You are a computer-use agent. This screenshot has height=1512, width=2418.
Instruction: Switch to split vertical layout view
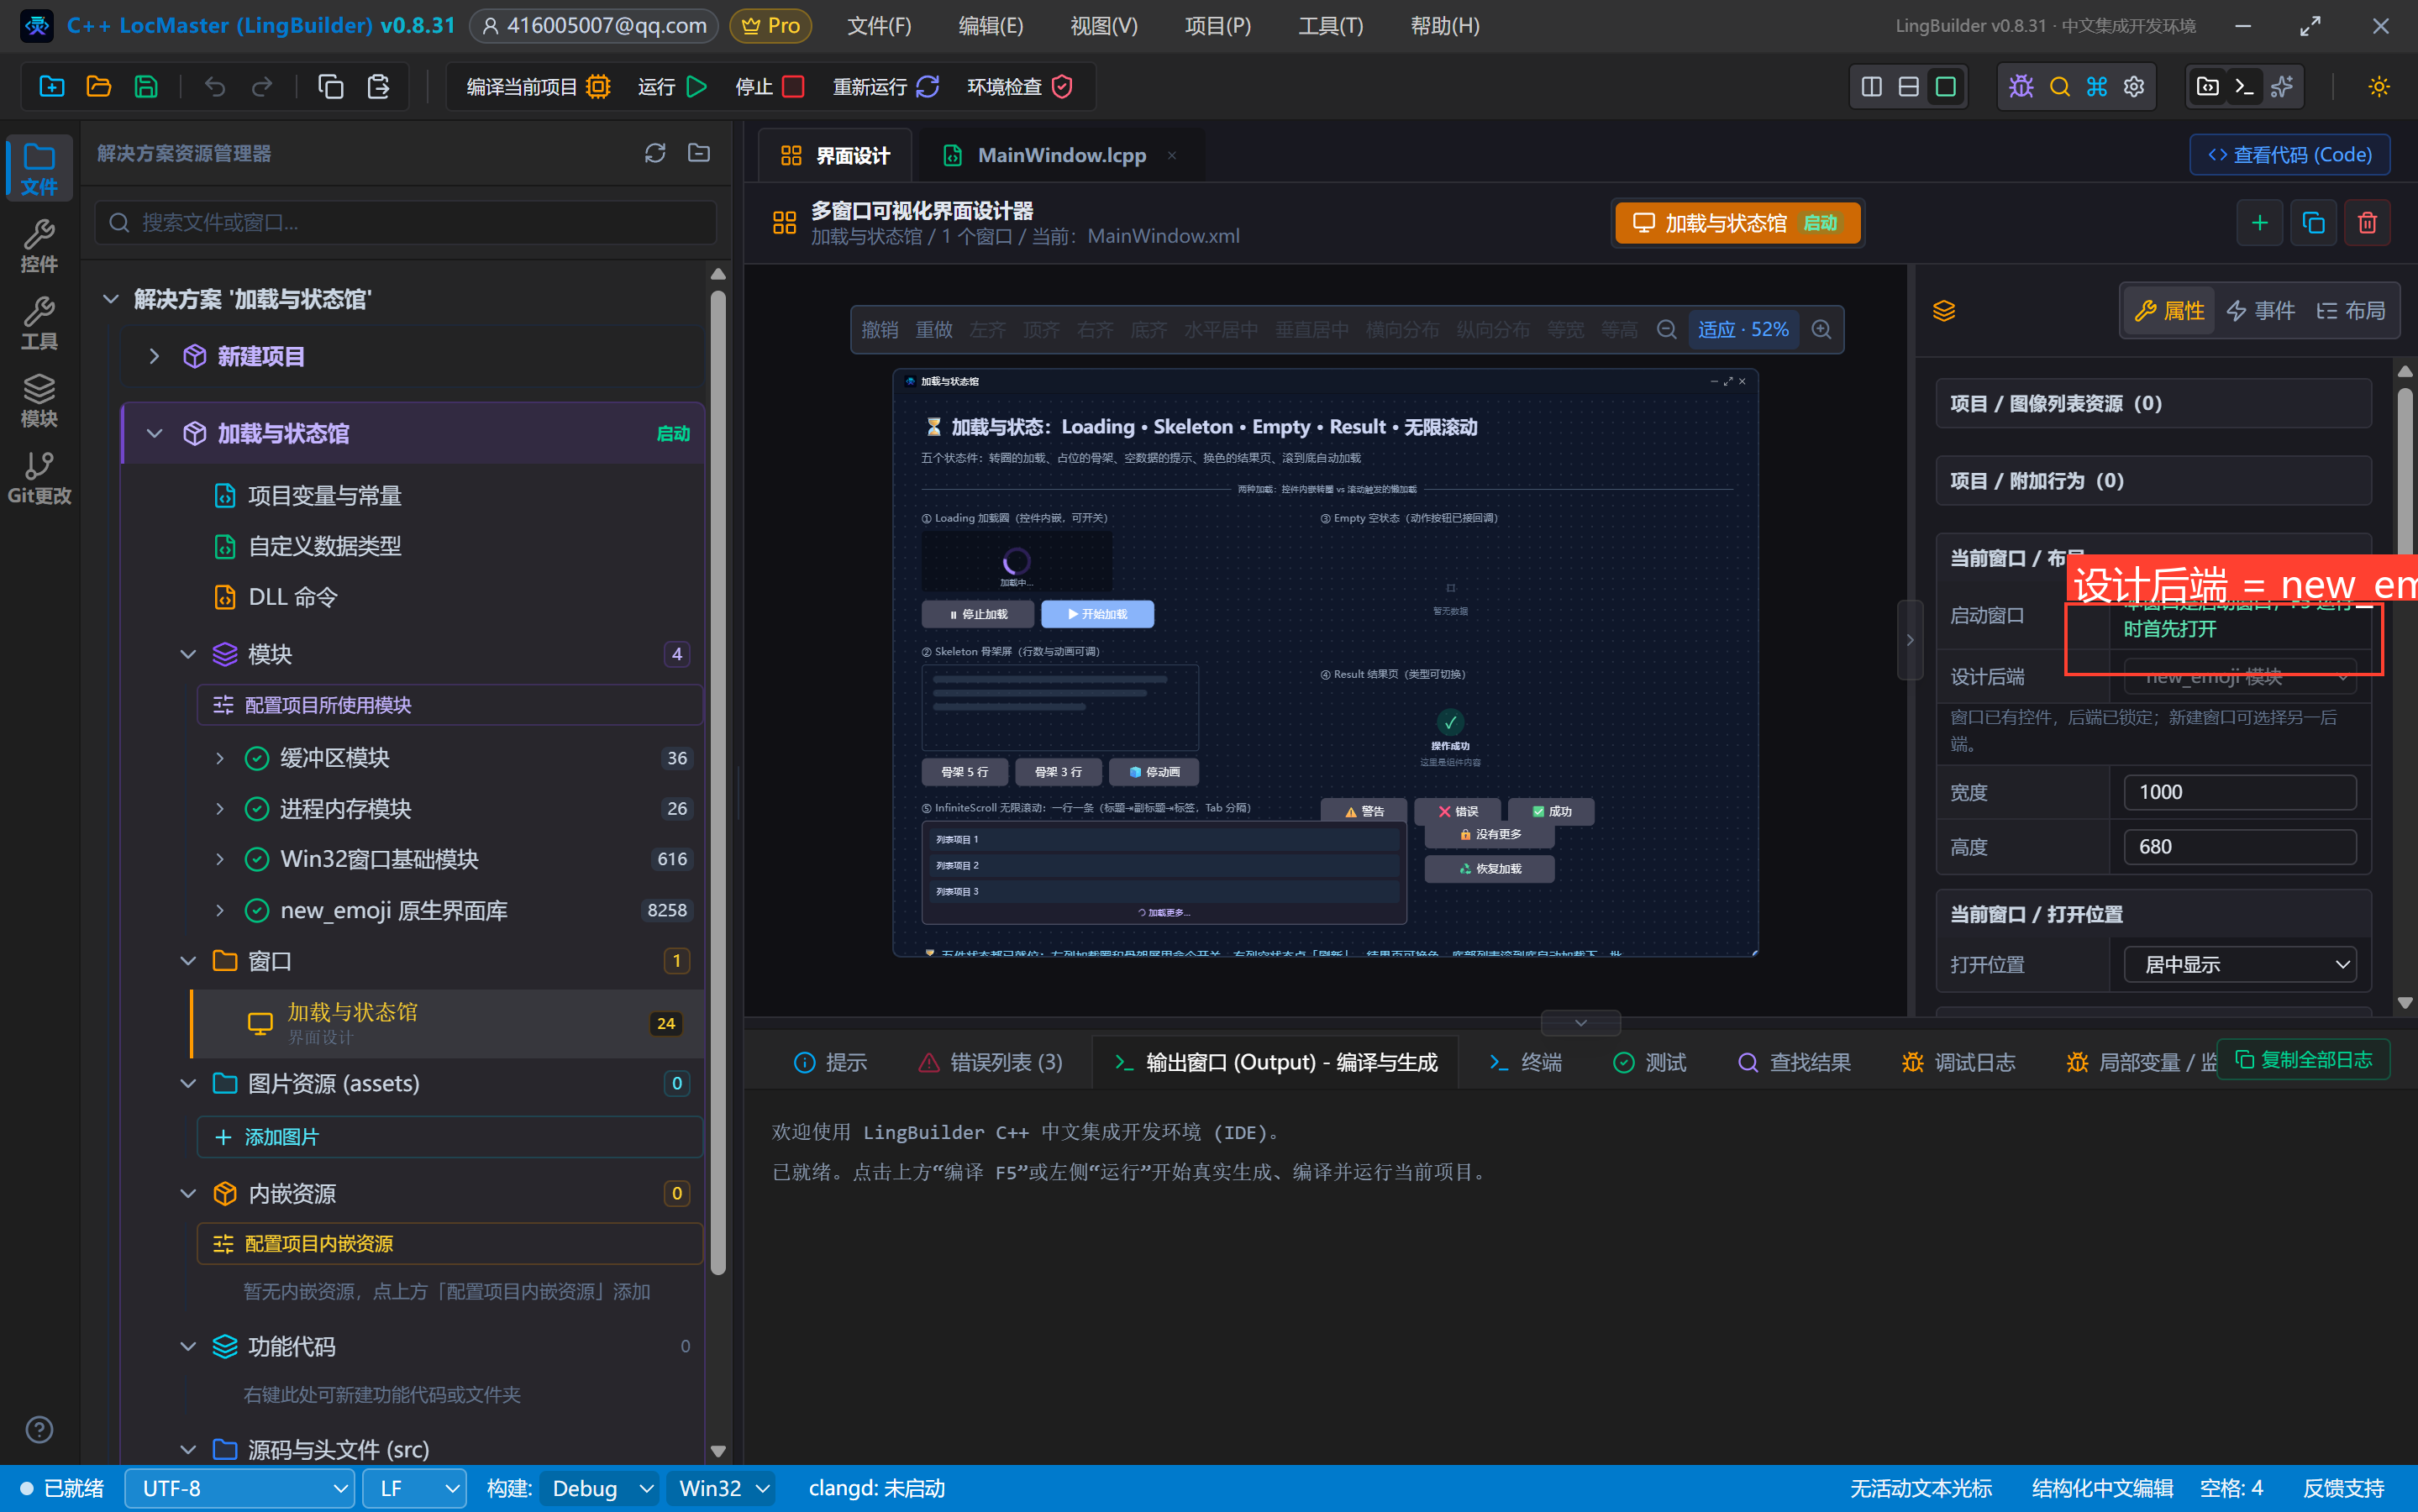click(x=1872, y=87)
